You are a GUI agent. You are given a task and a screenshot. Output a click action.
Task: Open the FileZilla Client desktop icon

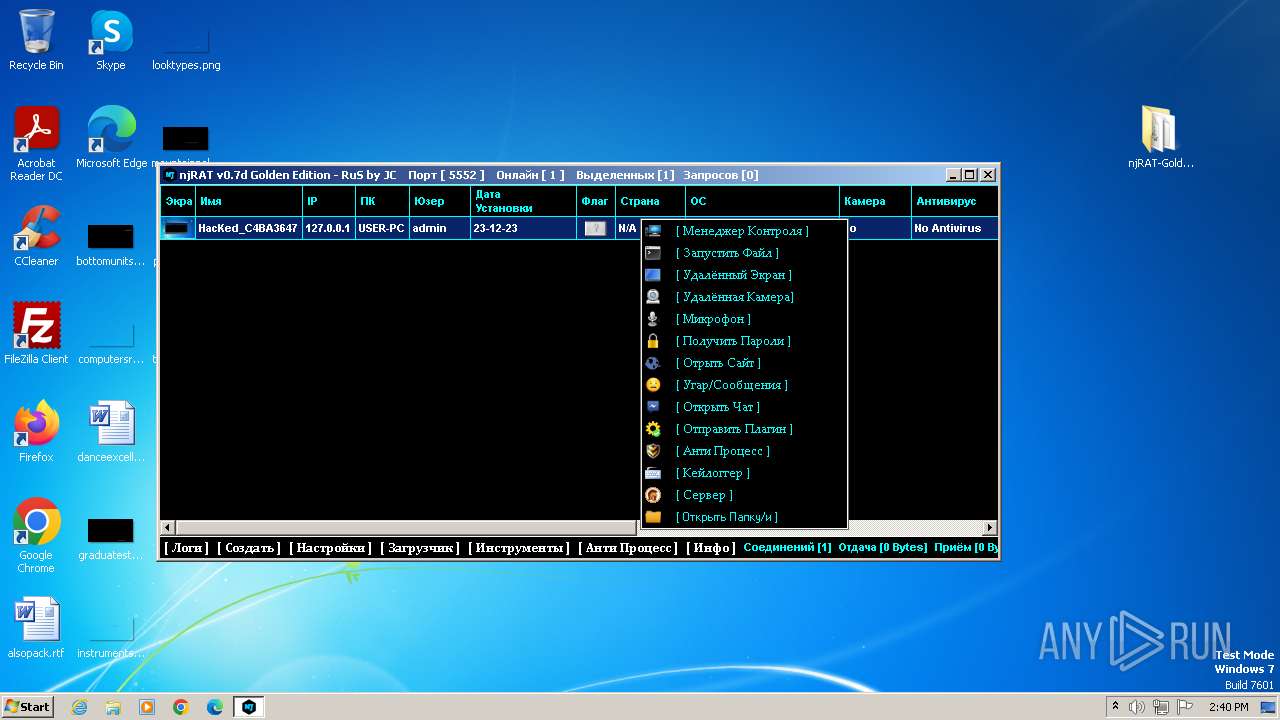36,333
